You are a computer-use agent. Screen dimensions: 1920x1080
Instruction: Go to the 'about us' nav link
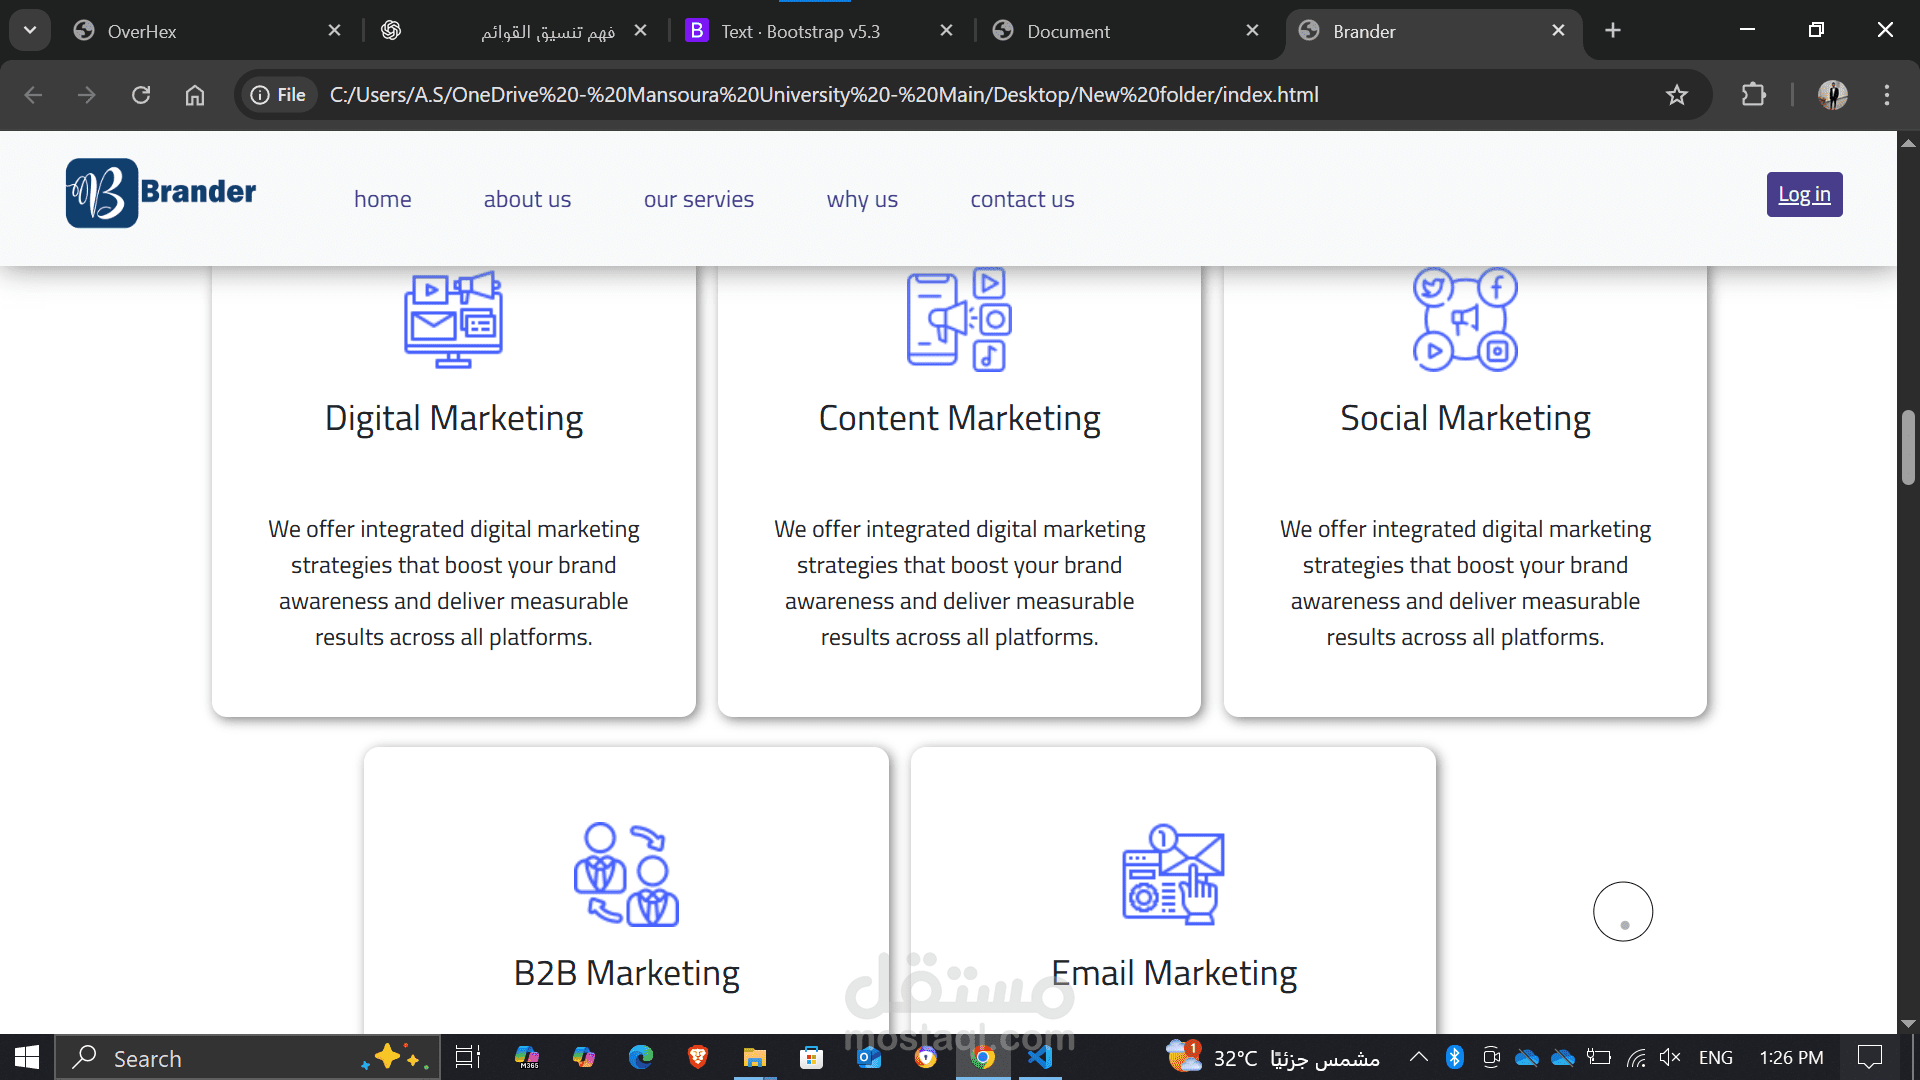527,199
